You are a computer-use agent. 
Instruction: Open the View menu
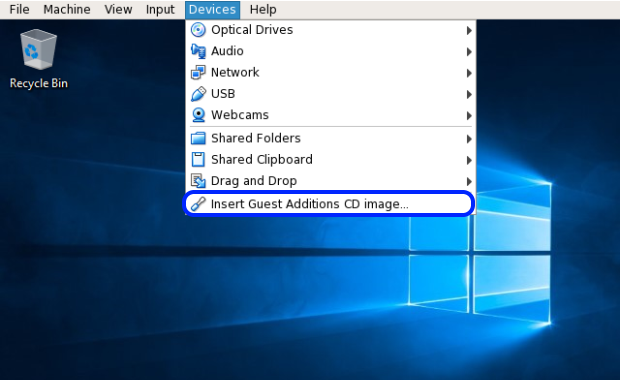coord(118,9)
